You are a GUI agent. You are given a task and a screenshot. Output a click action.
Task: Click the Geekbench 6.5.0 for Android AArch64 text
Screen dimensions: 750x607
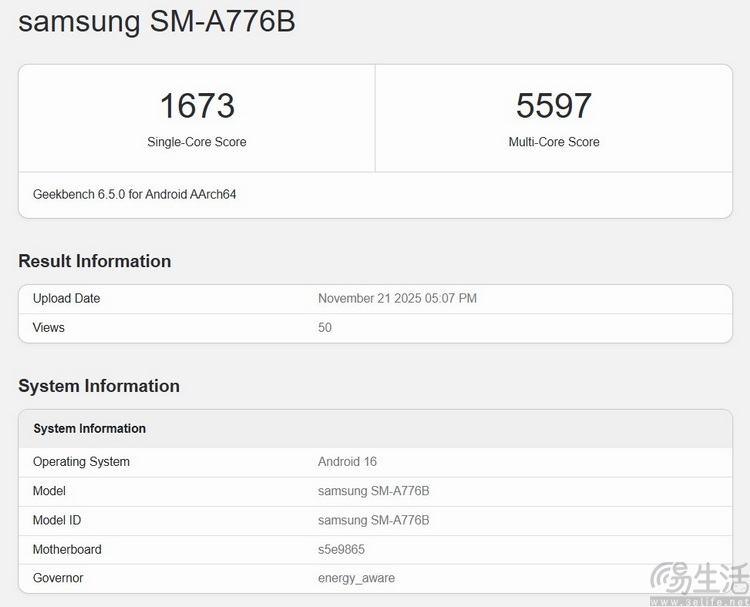pos(135,194)
